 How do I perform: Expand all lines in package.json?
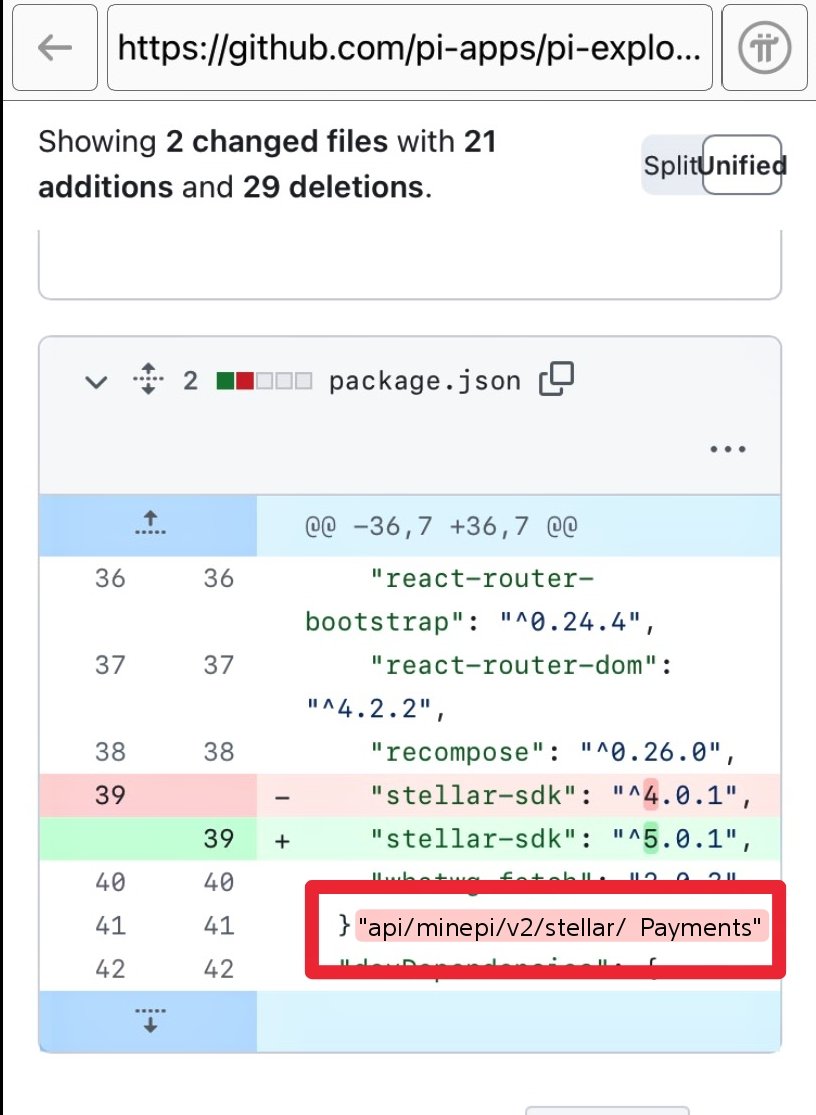coord(148,379)
